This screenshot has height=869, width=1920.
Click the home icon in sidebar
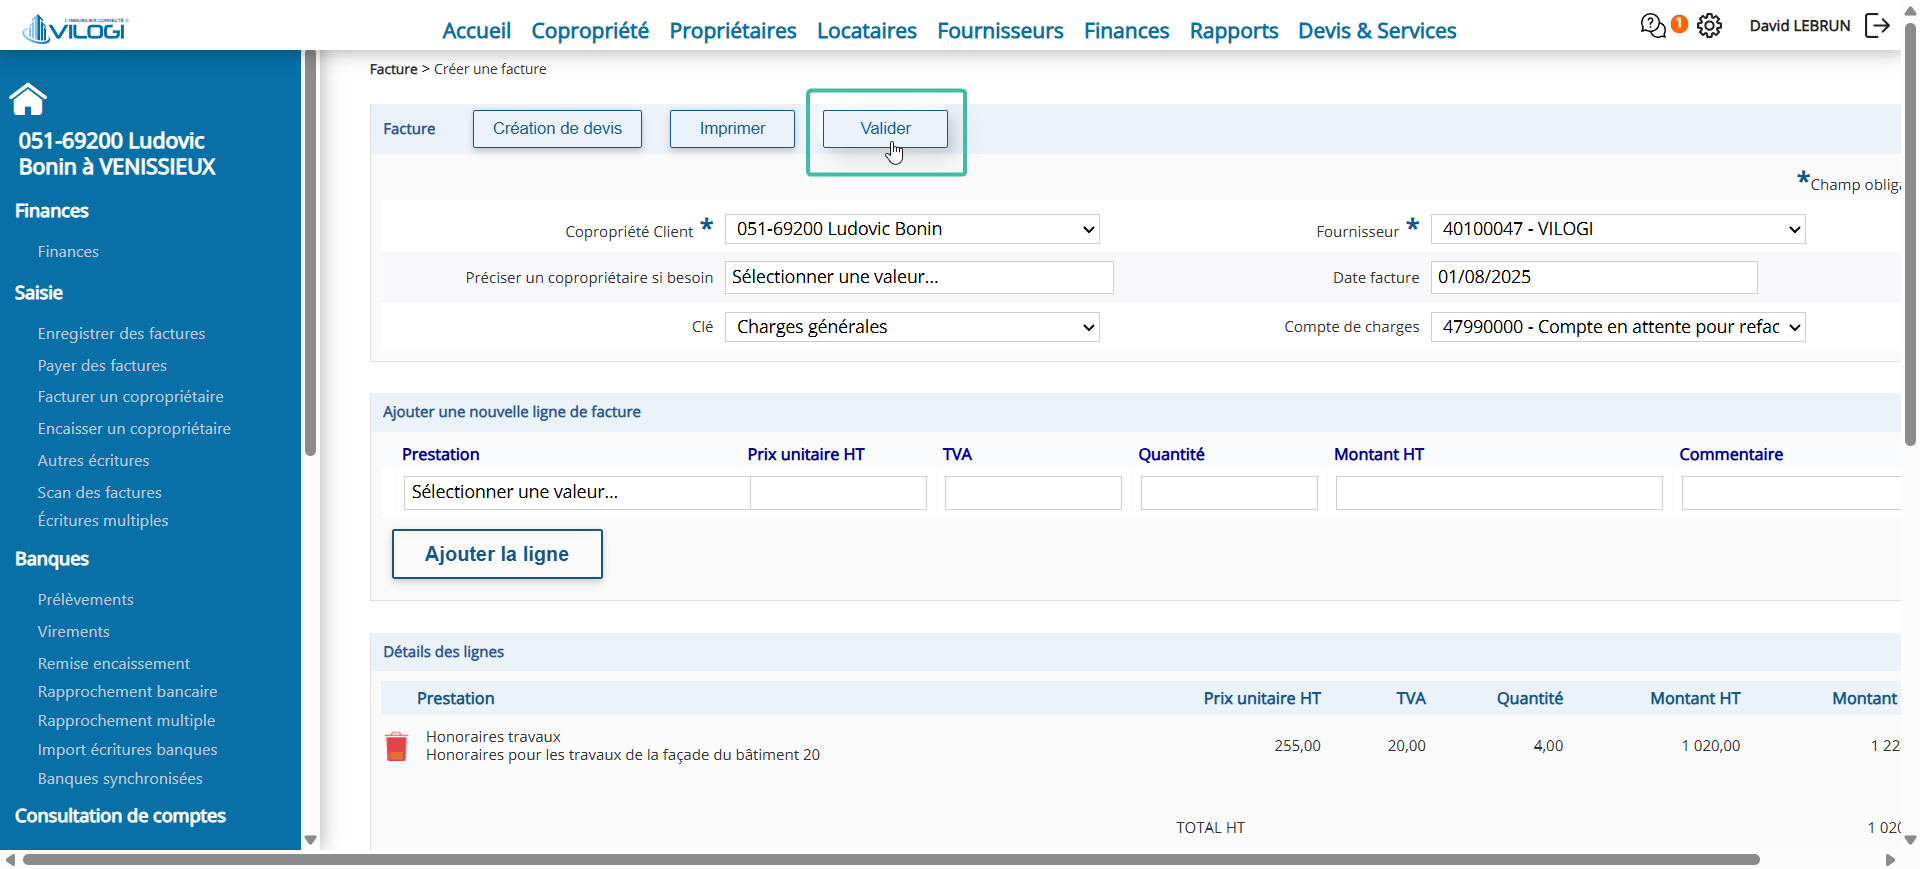[x=28, y=99]
